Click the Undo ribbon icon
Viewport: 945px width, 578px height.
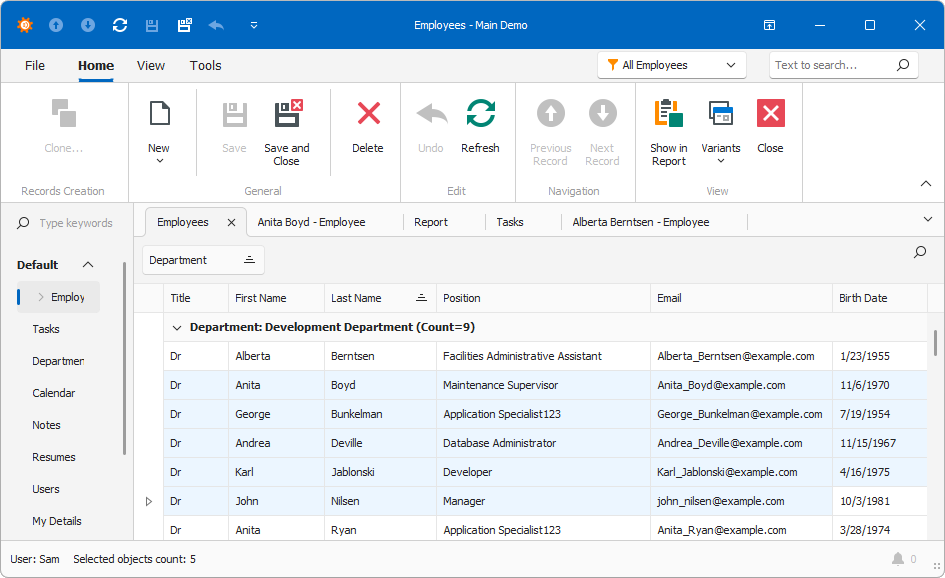pos(432,113)
